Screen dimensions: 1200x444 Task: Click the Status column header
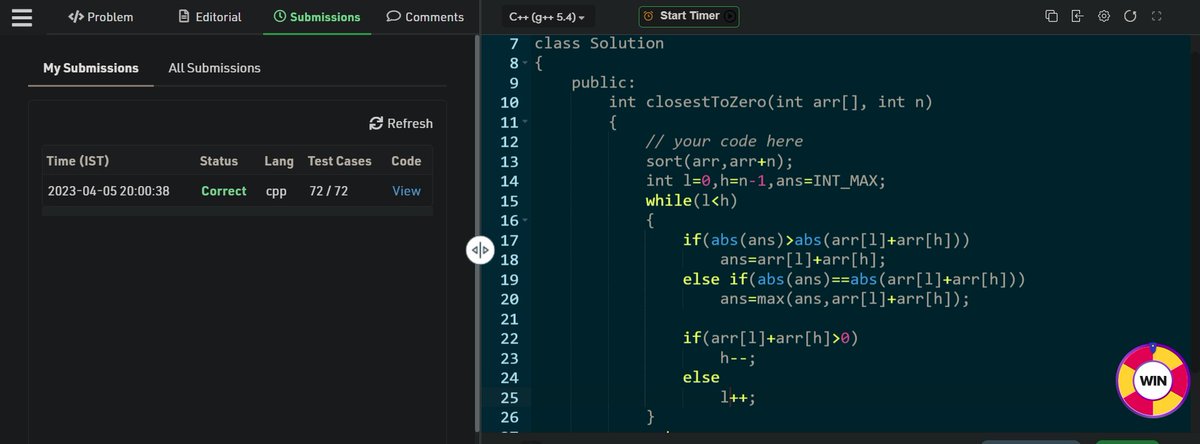coord(219,161)
